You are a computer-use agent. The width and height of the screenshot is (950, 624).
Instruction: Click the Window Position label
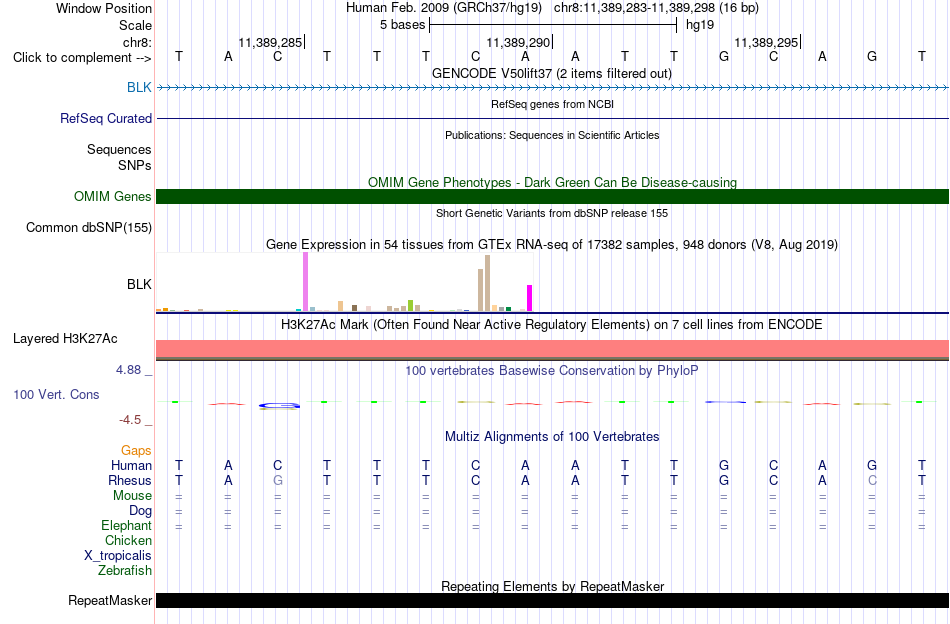pyautogui.click(x=104, y=8)
